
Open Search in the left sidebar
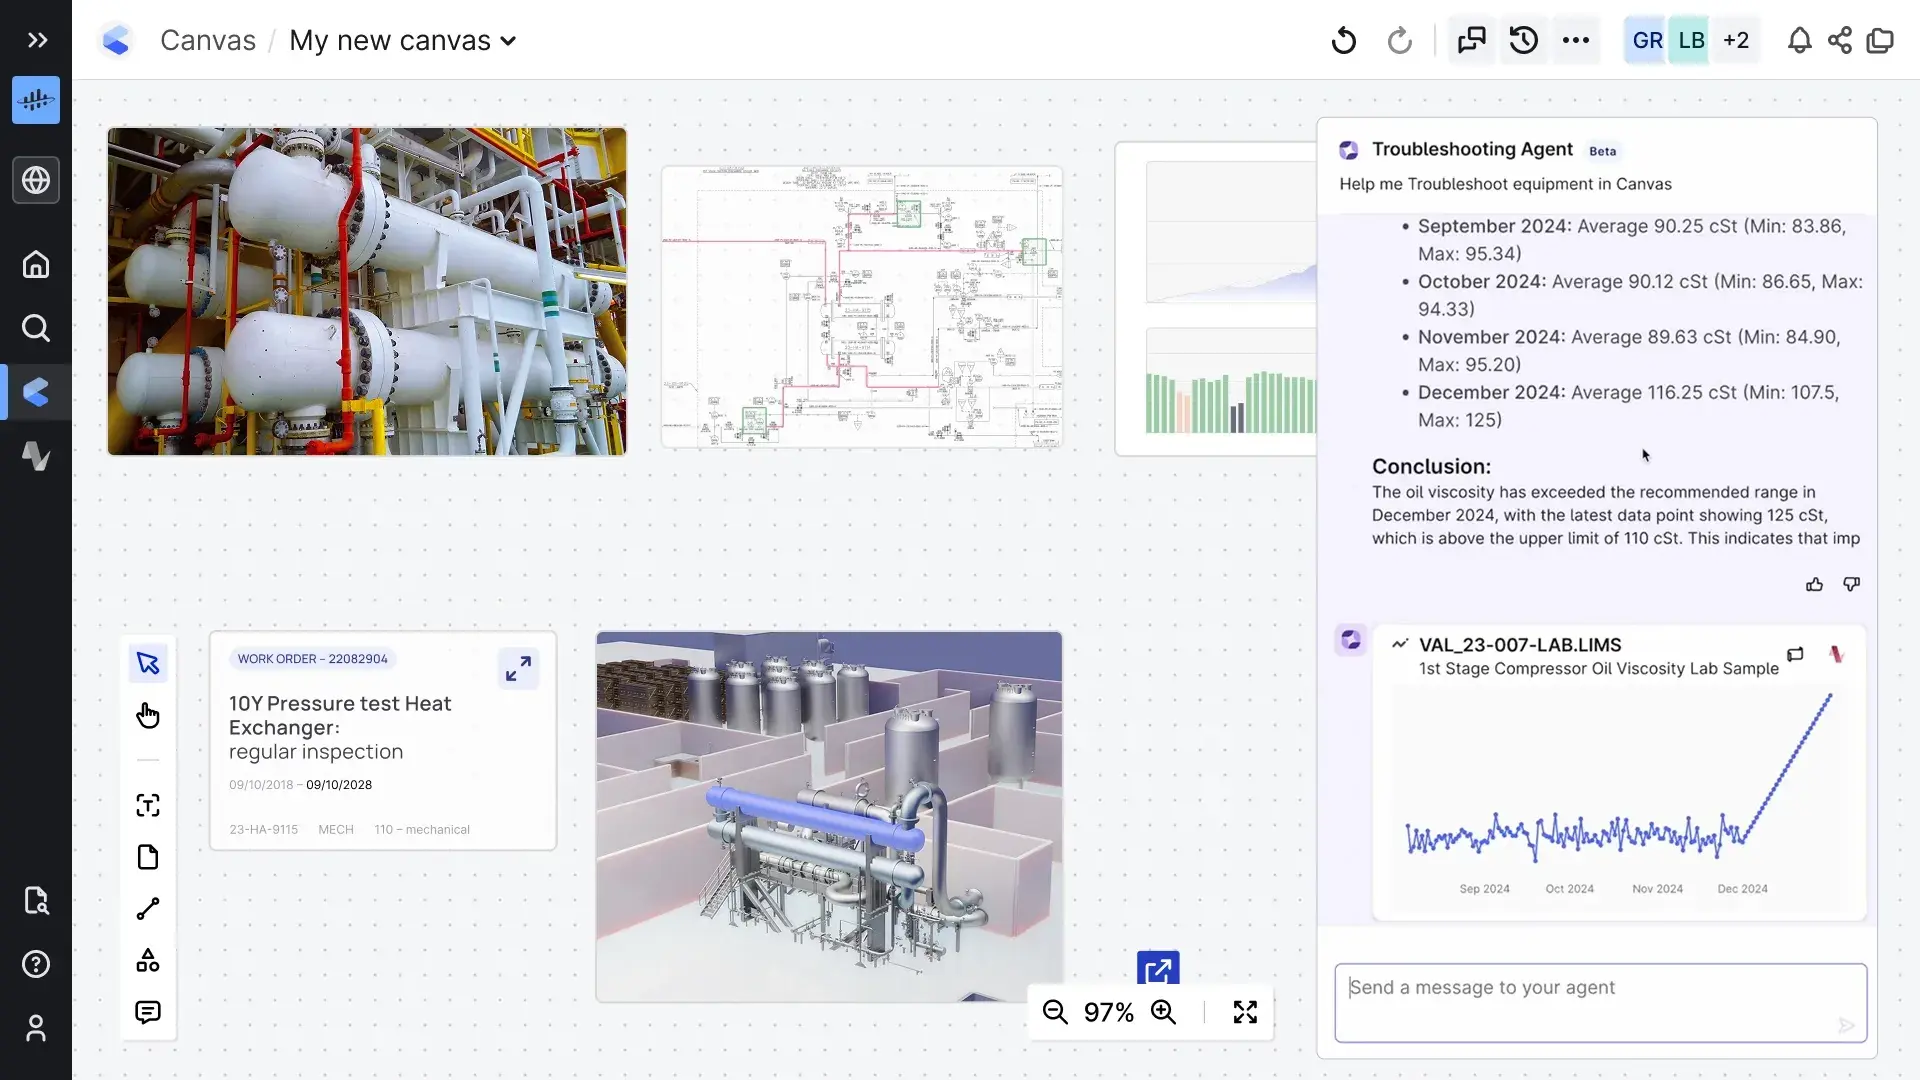(x=36, y=328)
